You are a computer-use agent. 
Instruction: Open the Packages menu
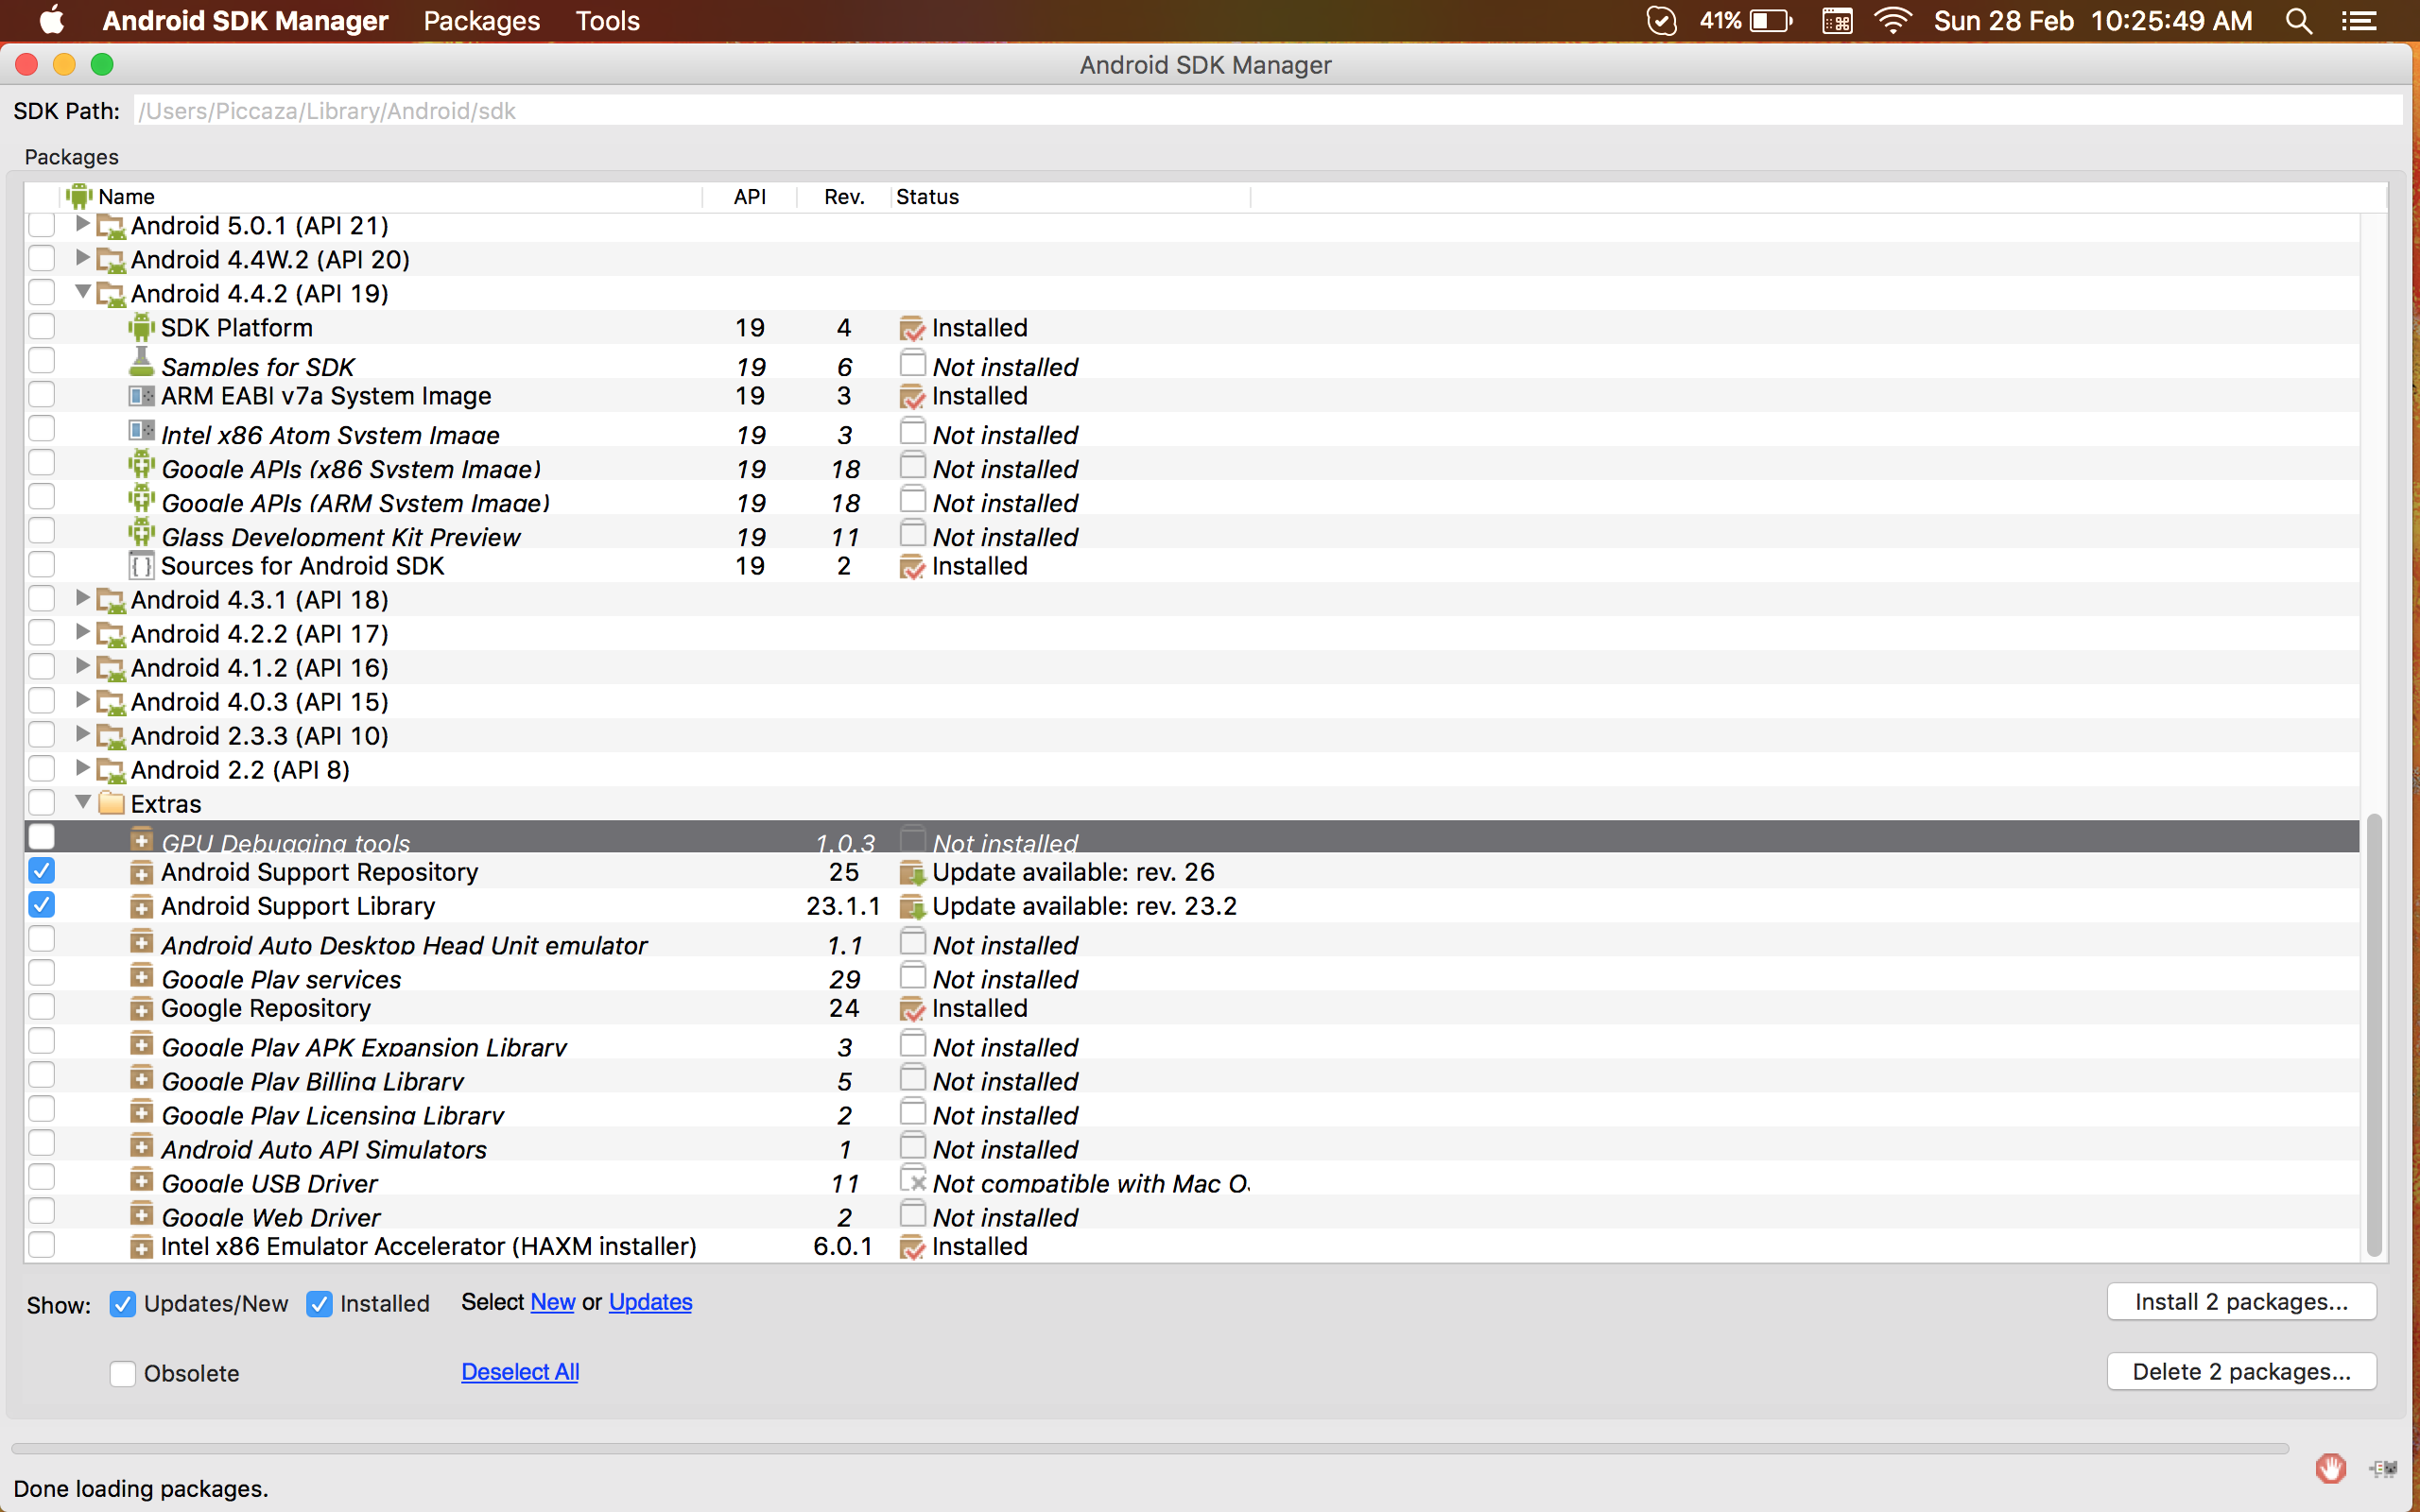tap(481, 21)
